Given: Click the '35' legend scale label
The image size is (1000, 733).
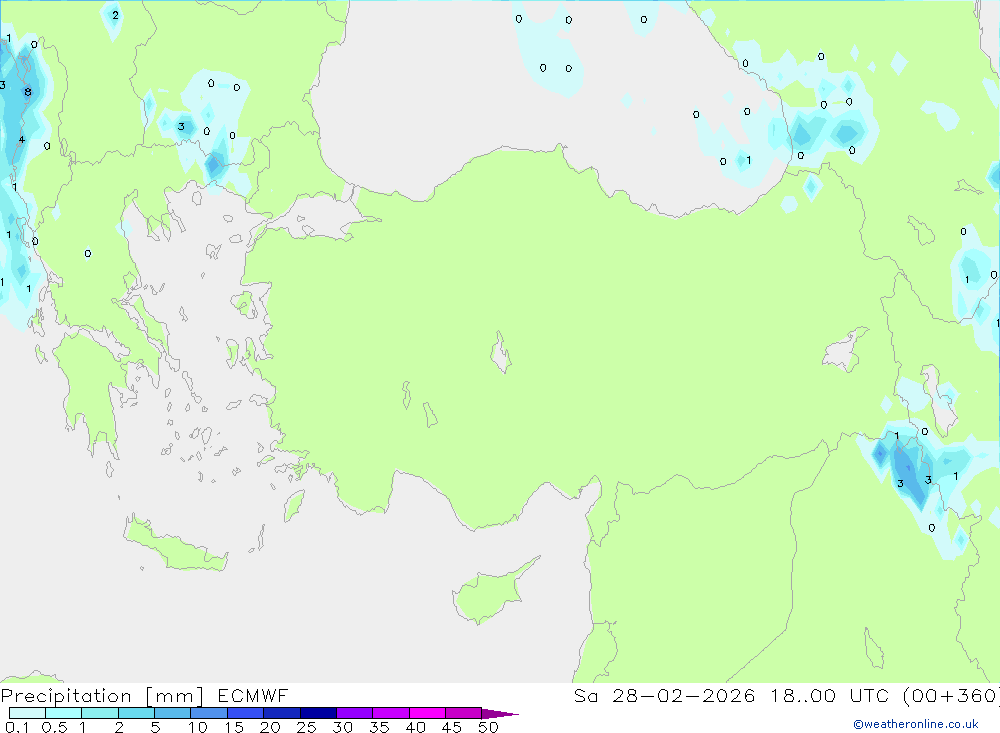Looking at the screenshot, I should point(379,727).
